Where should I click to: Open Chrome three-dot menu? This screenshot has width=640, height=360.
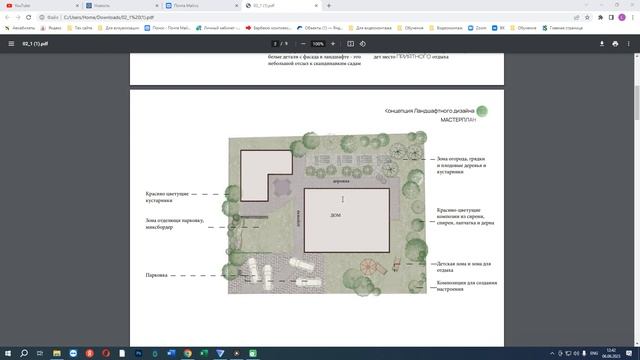633,18
